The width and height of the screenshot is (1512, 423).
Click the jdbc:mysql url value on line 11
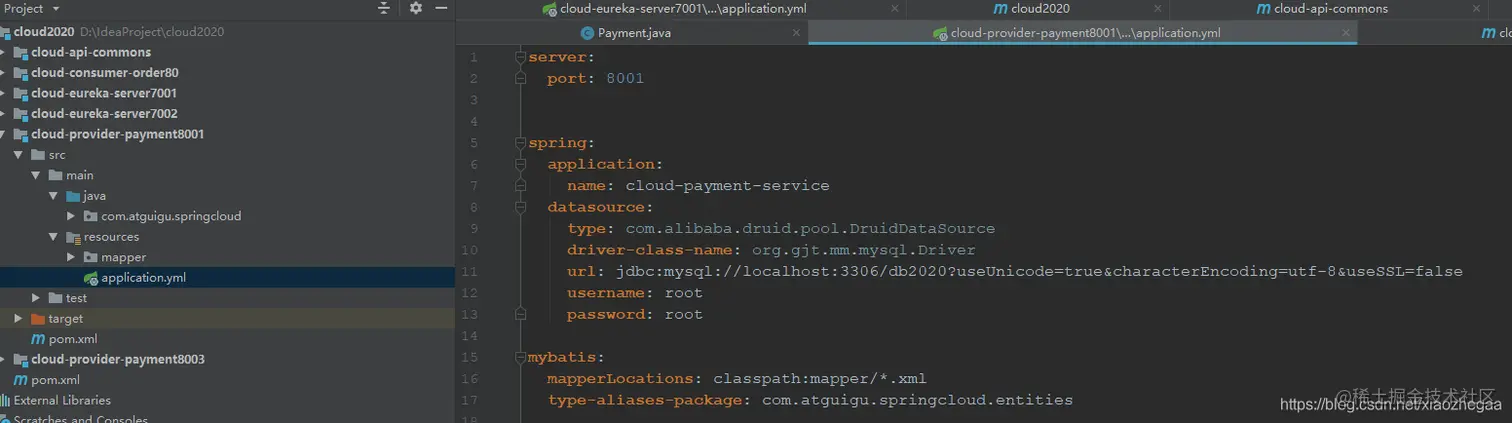tap(1038, 272)
